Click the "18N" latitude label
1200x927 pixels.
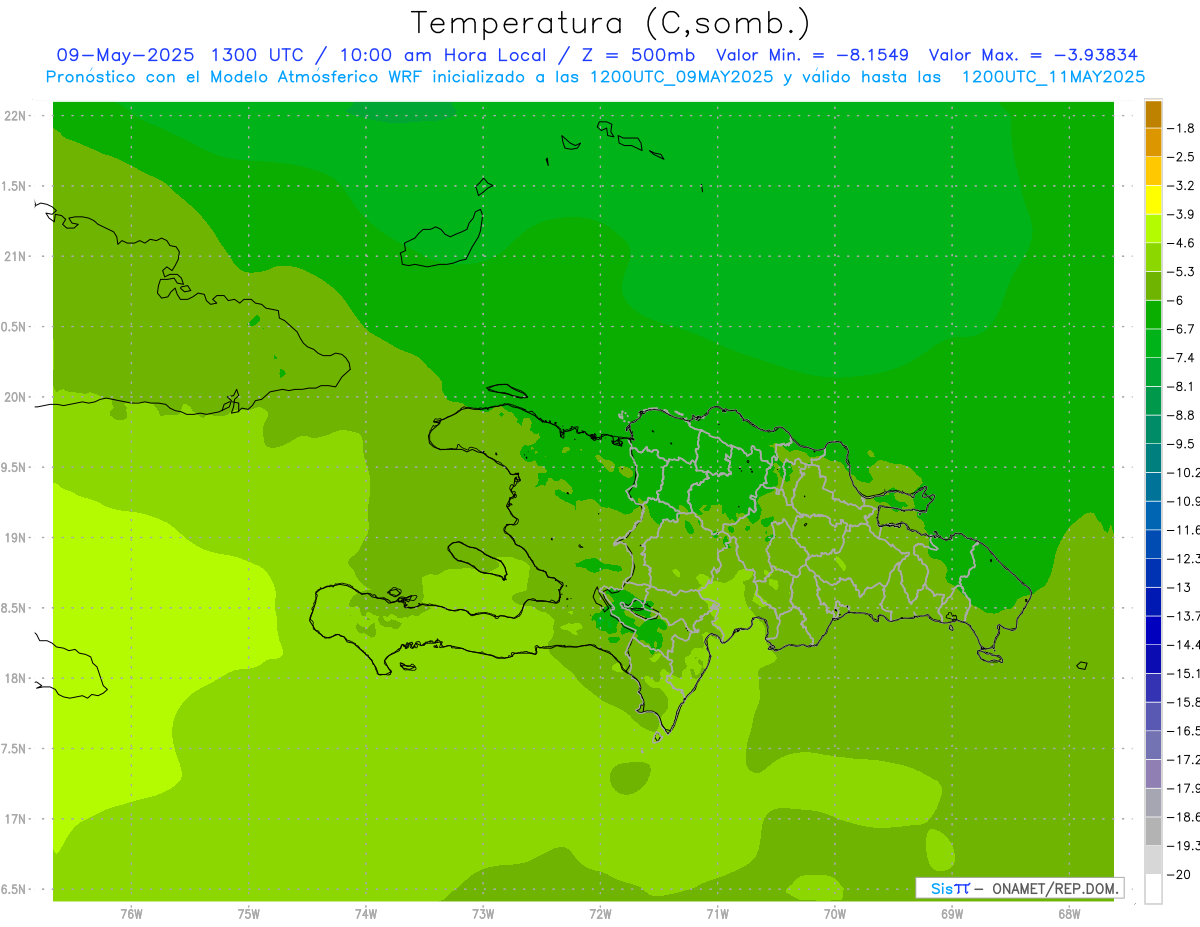(15, 678)
